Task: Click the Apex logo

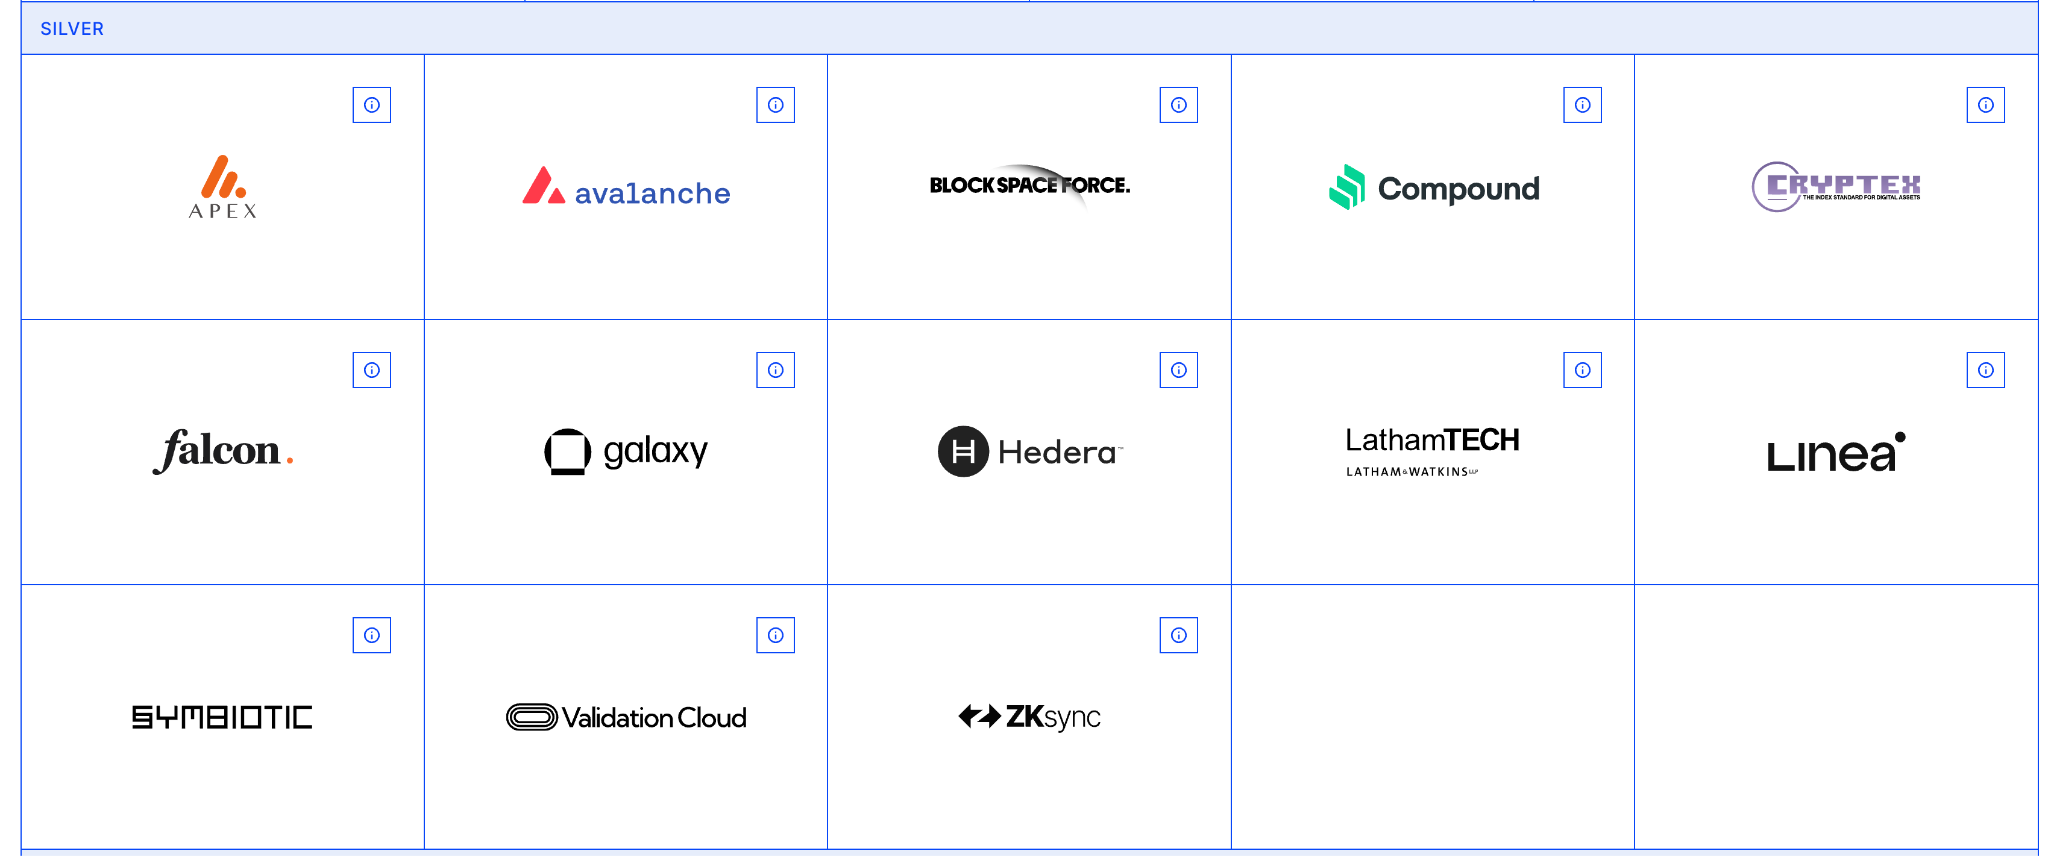Action: (223, 187)
